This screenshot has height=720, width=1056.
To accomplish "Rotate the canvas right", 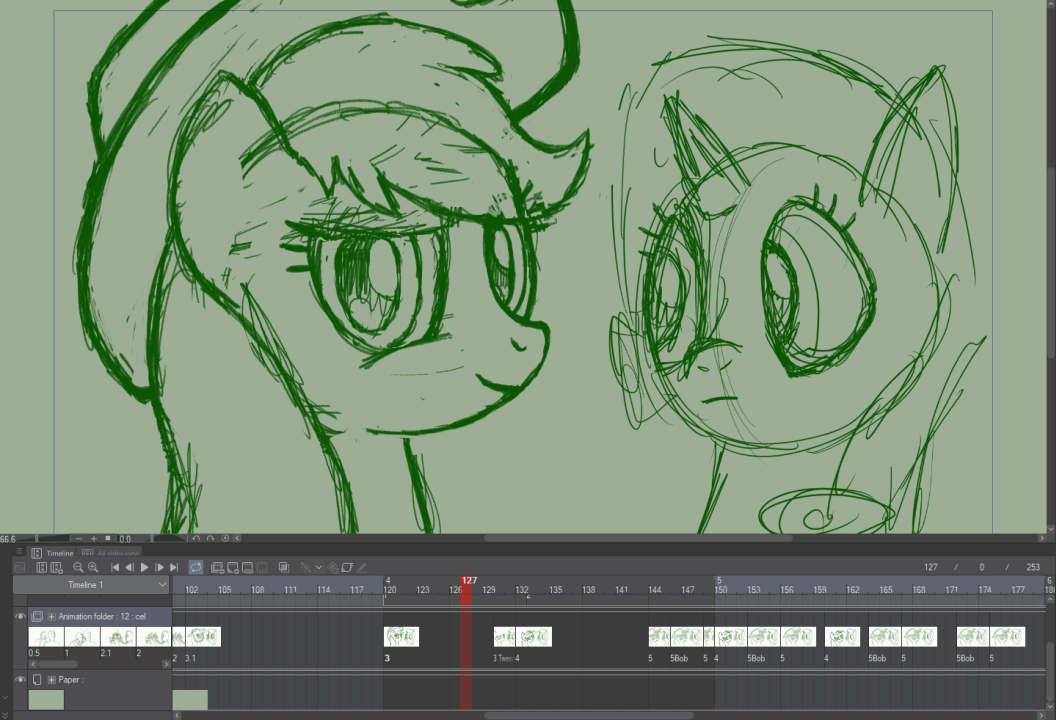I will click(210, 539).
